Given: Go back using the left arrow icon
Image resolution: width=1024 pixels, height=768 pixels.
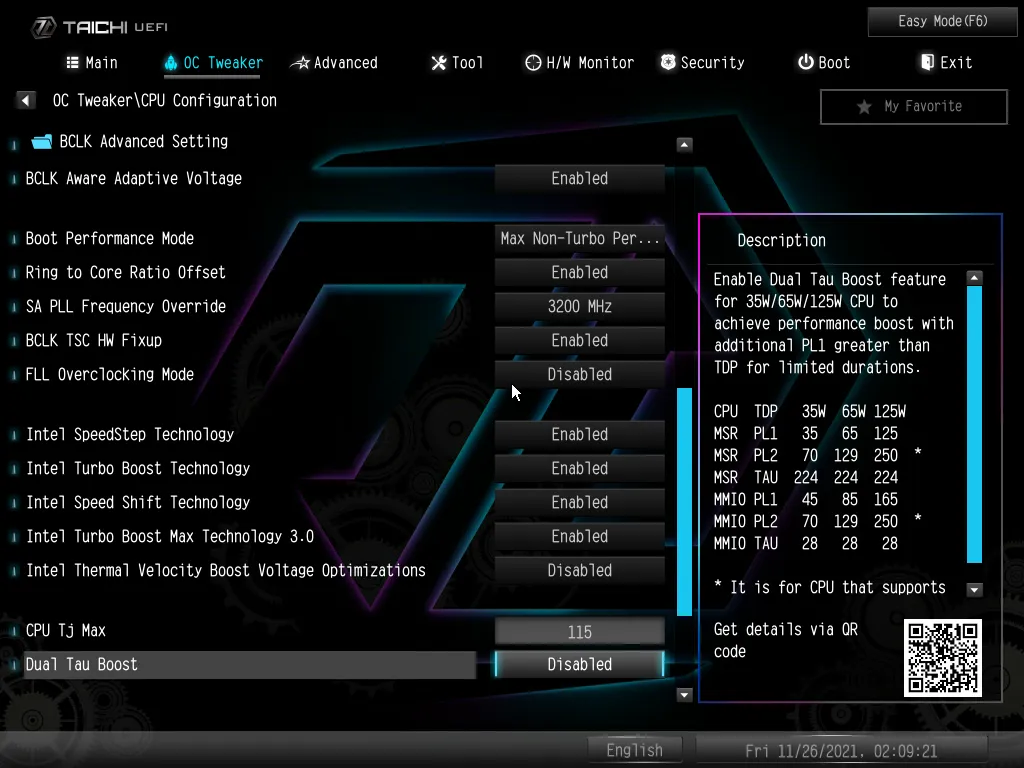Looking at the screenshot, I should pyautogui.click(x=25, y=101).
